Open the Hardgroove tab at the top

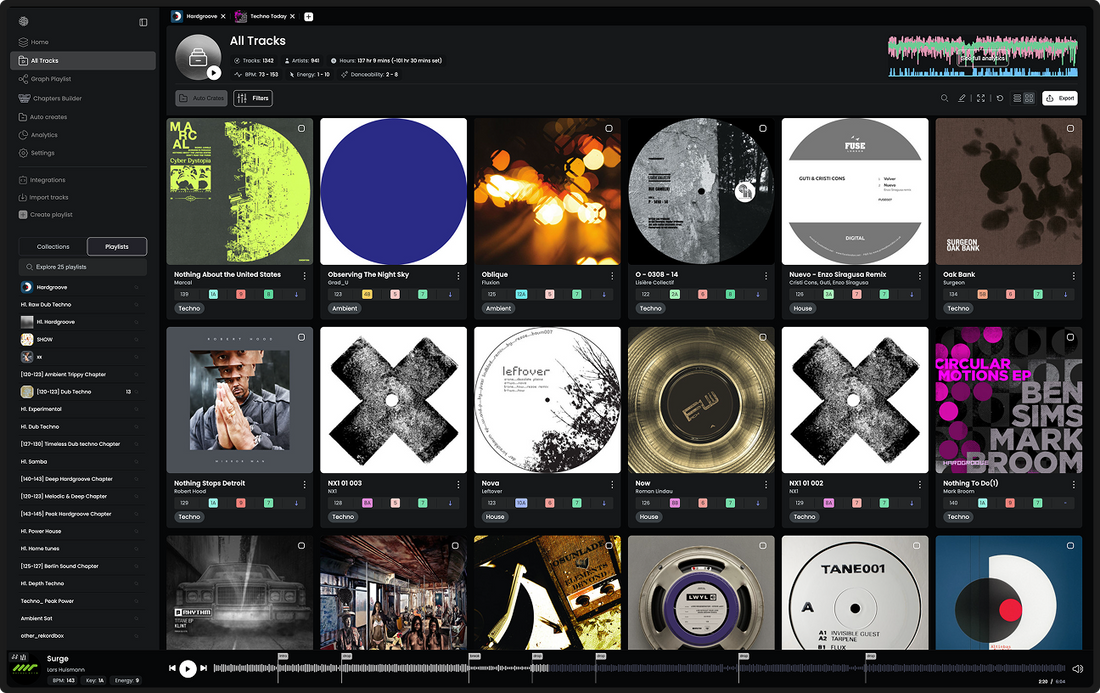(195, 16)
